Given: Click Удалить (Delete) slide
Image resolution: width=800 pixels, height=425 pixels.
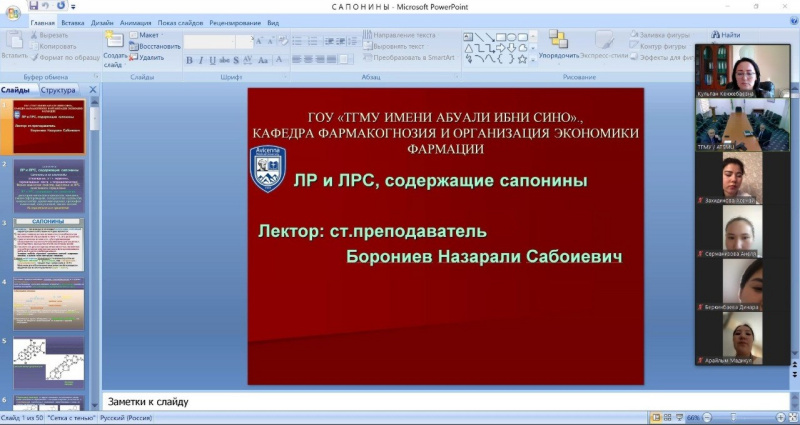Looking at the screenshot, I should 146,57.
